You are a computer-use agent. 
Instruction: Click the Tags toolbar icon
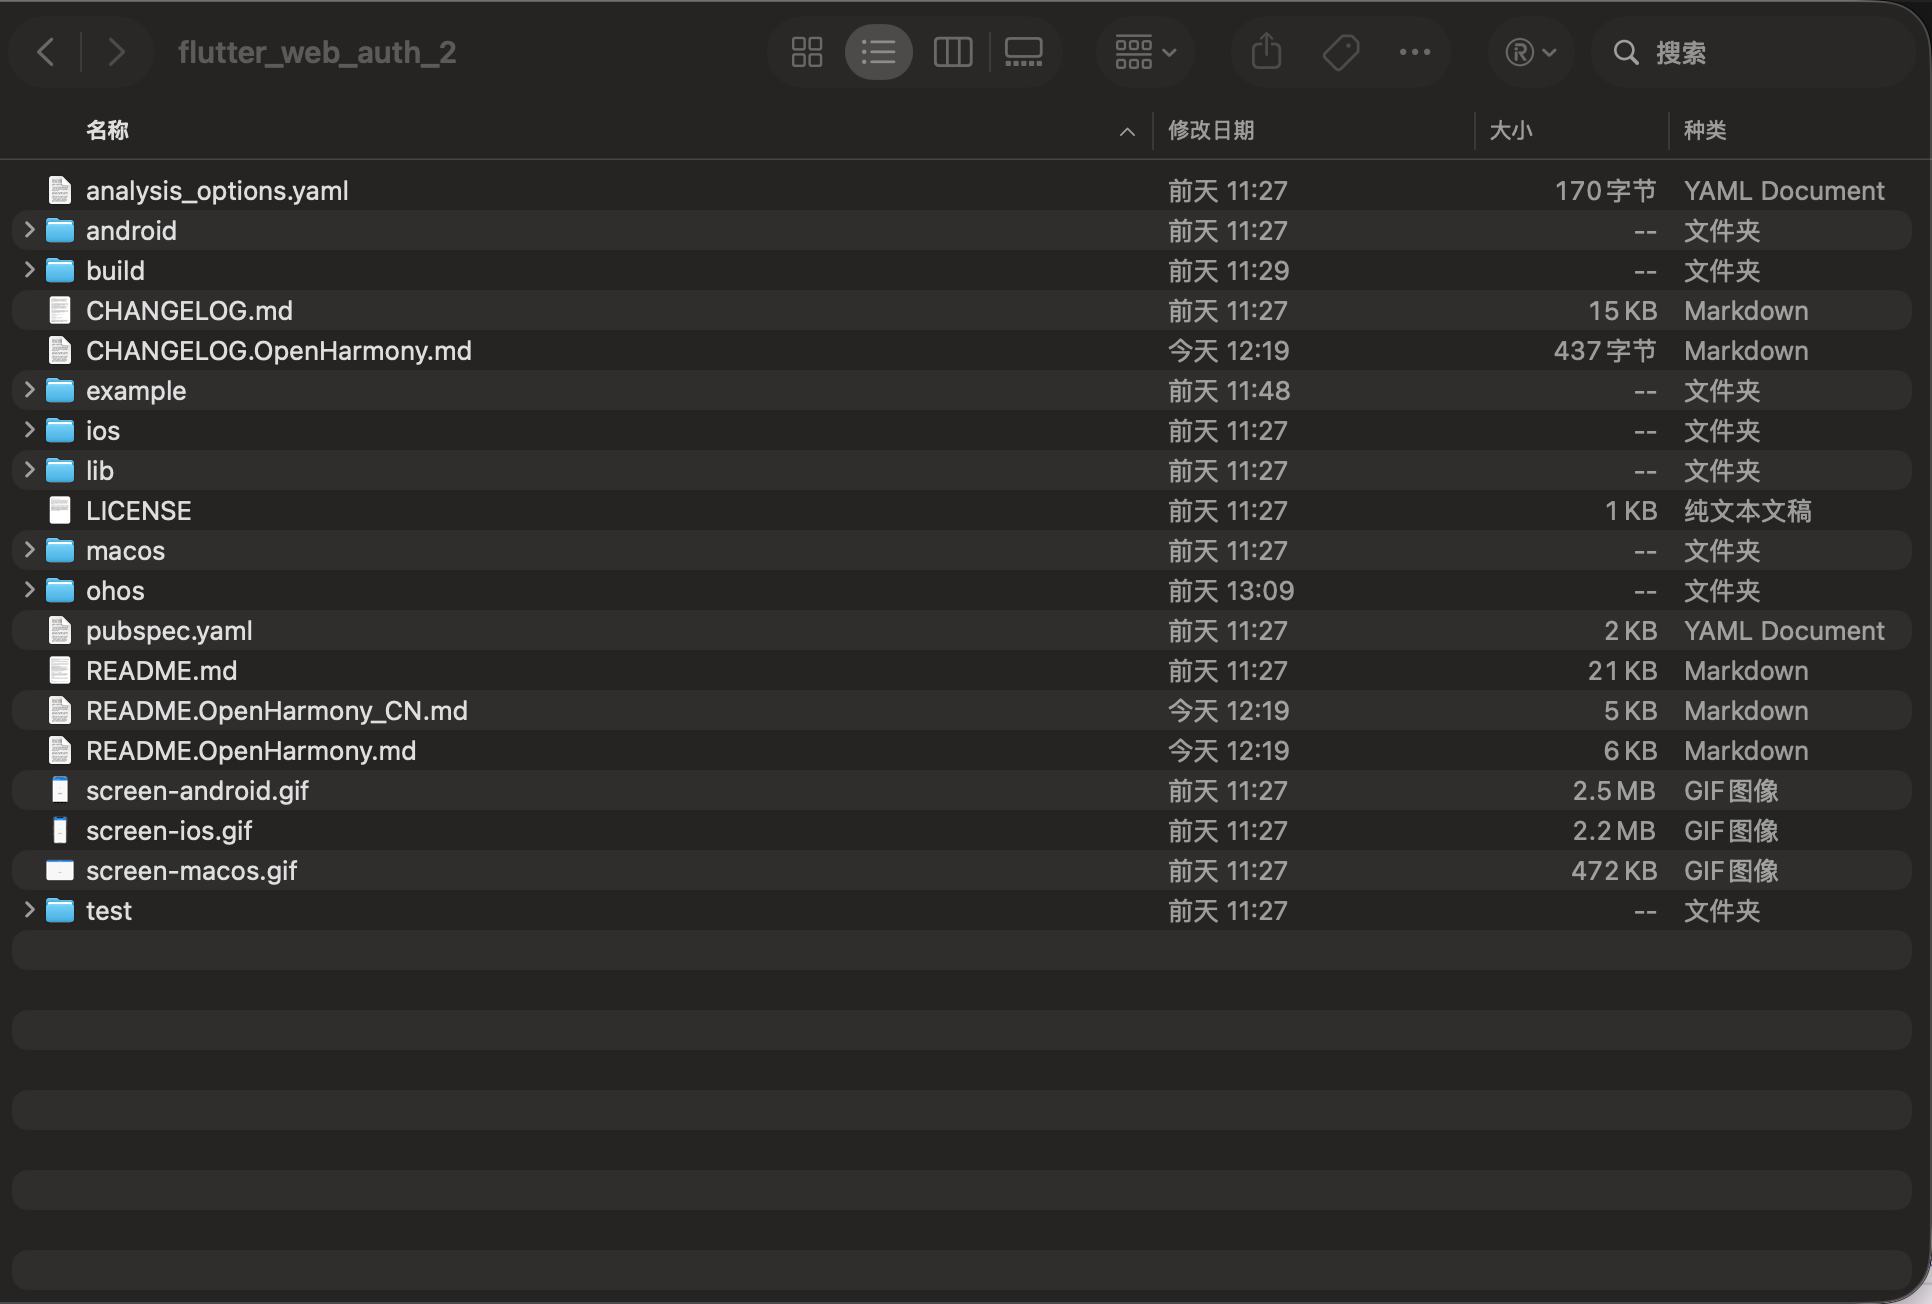(x=1341, y=52)
